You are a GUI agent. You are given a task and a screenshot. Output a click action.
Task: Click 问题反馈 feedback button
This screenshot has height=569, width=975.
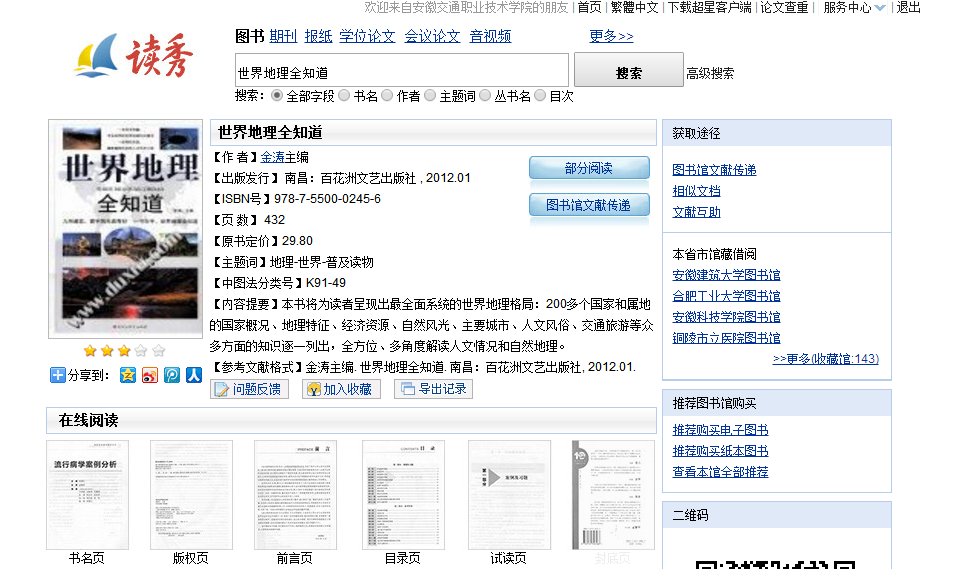(249, 389)
